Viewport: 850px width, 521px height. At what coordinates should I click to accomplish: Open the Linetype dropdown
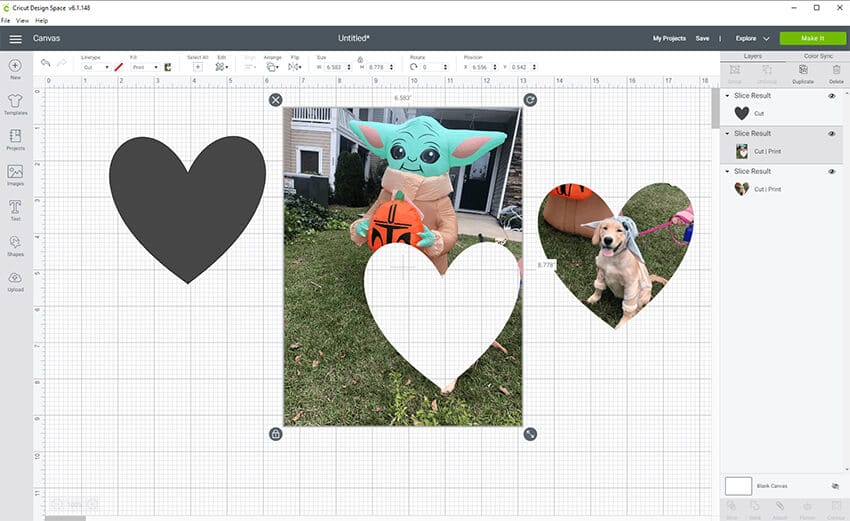click(x=96, y=67)
